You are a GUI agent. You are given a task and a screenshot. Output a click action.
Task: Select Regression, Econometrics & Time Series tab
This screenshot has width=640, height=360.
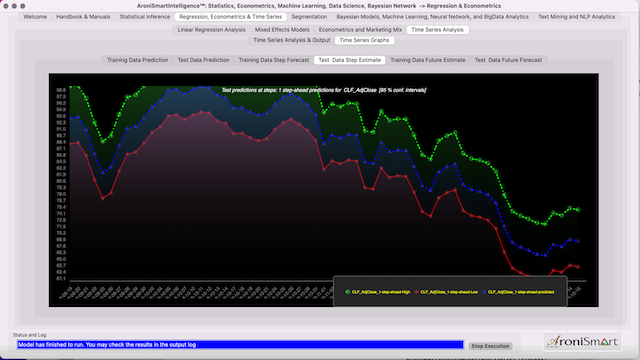click(x=231, y=17)
